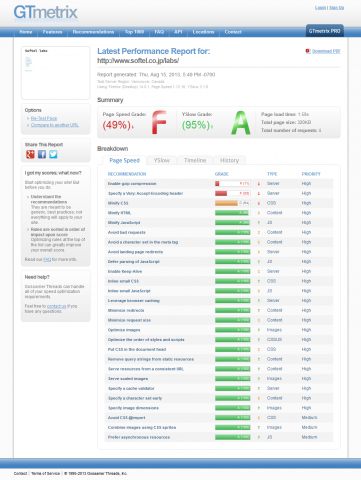Share report on Google Plus
This screenshot has height=480, width=361.
pos(30,154)
